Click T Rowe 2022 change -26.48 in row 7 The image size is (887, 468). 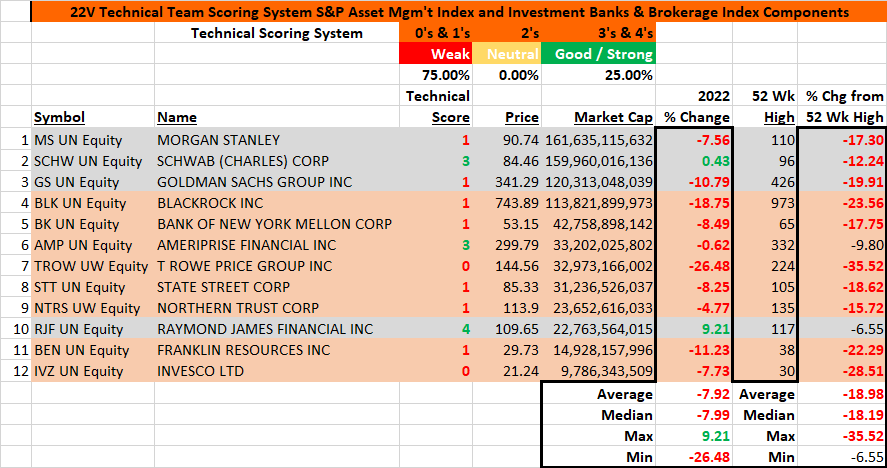(694, 266)
